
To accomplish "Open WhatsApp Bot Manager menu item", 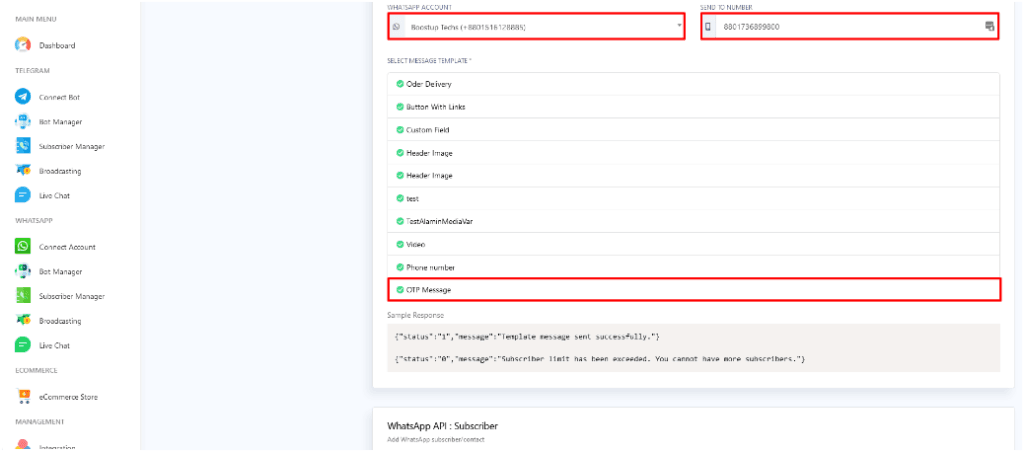I will tap(60, 272).
